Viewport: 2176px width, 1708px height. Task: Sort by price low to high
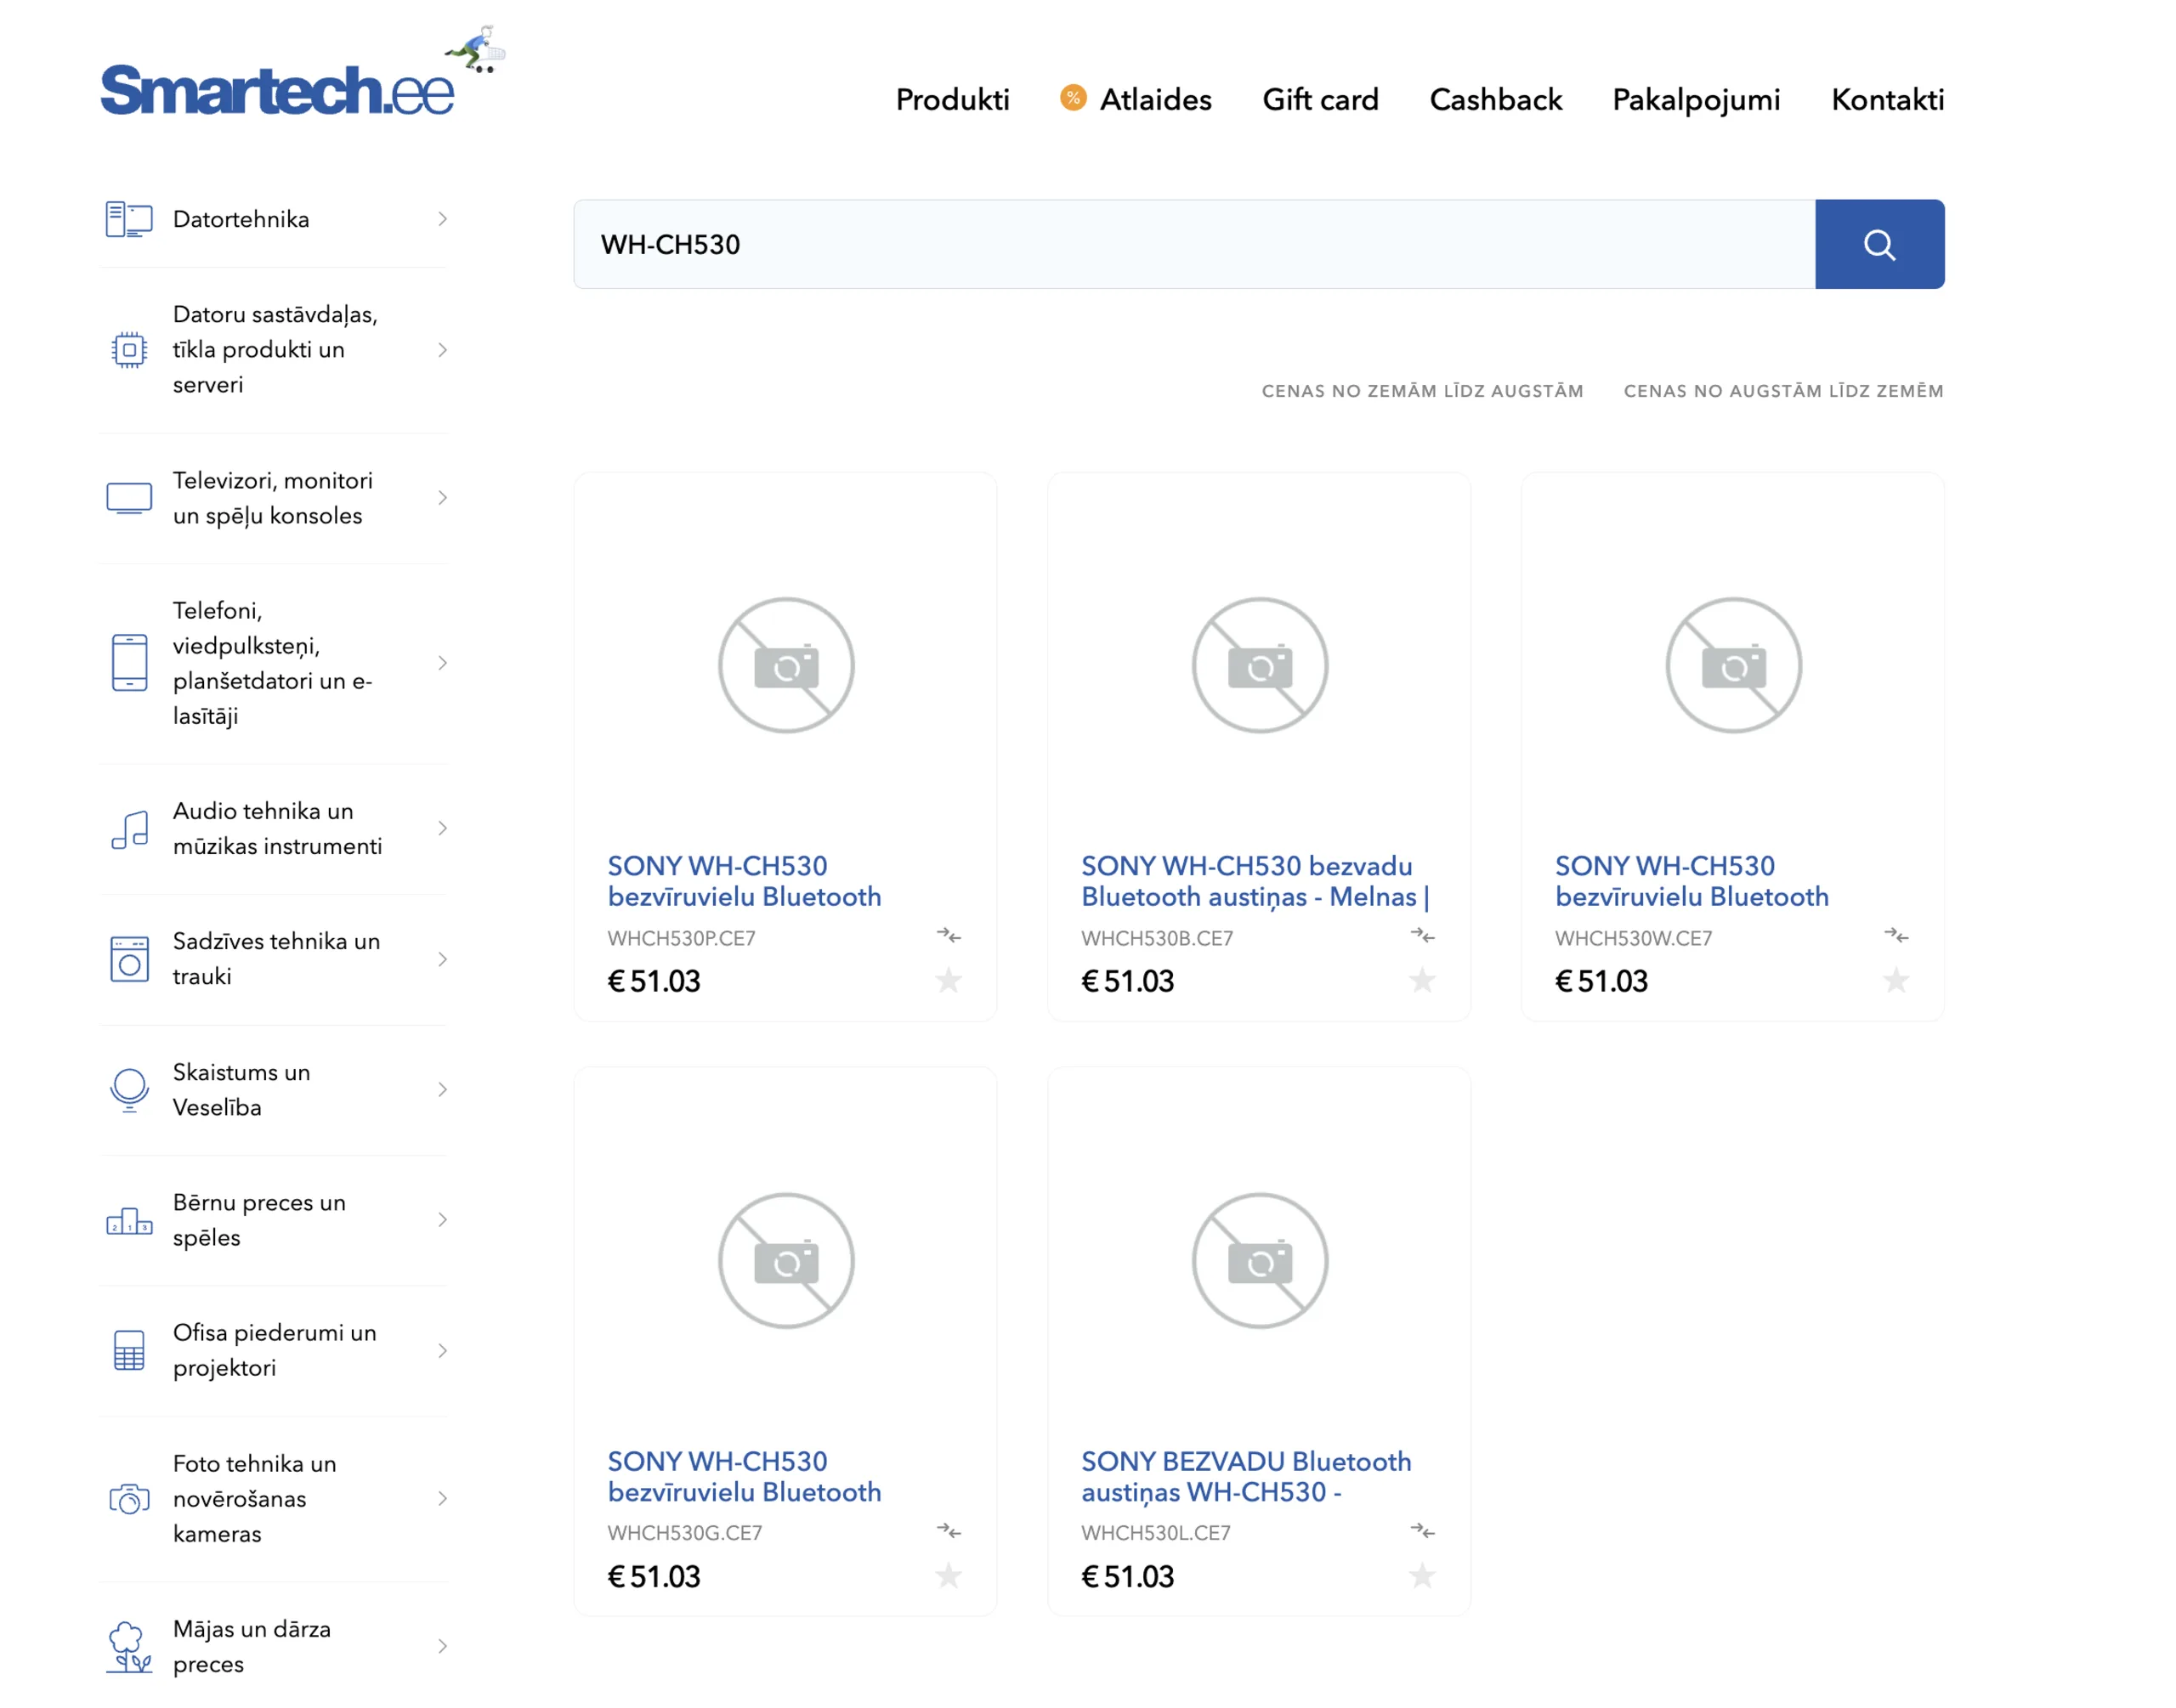click(x=1422, y=391)
